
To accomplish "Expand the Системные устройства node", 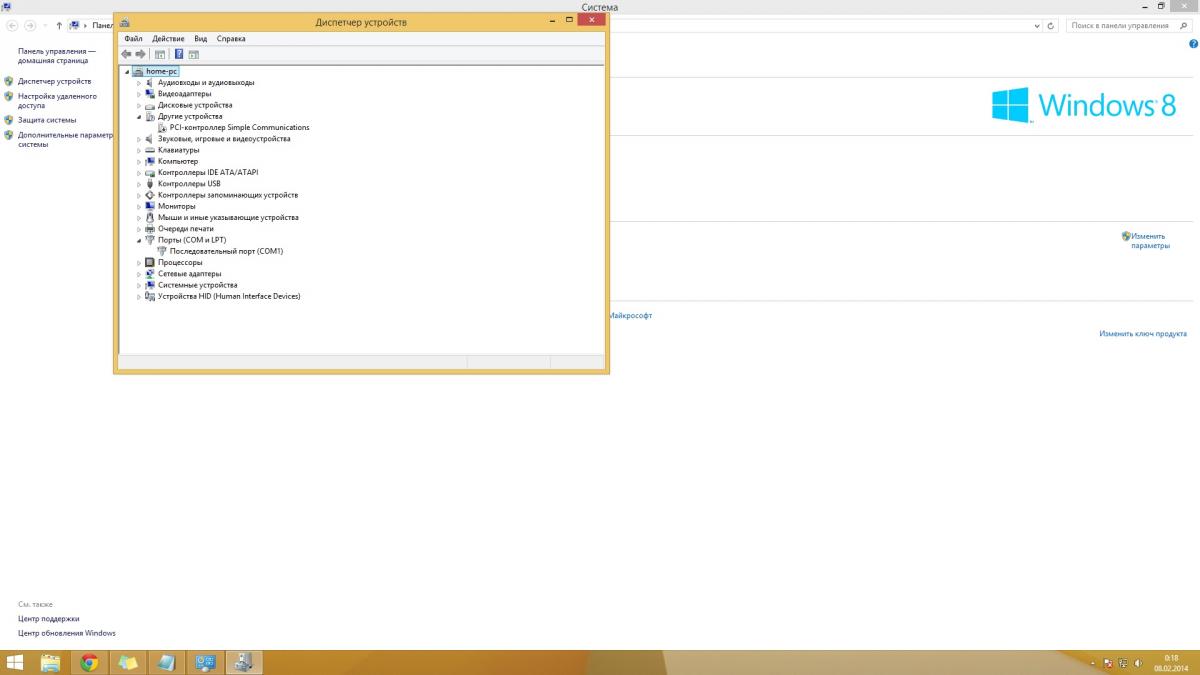I will (x=139, y=285).
